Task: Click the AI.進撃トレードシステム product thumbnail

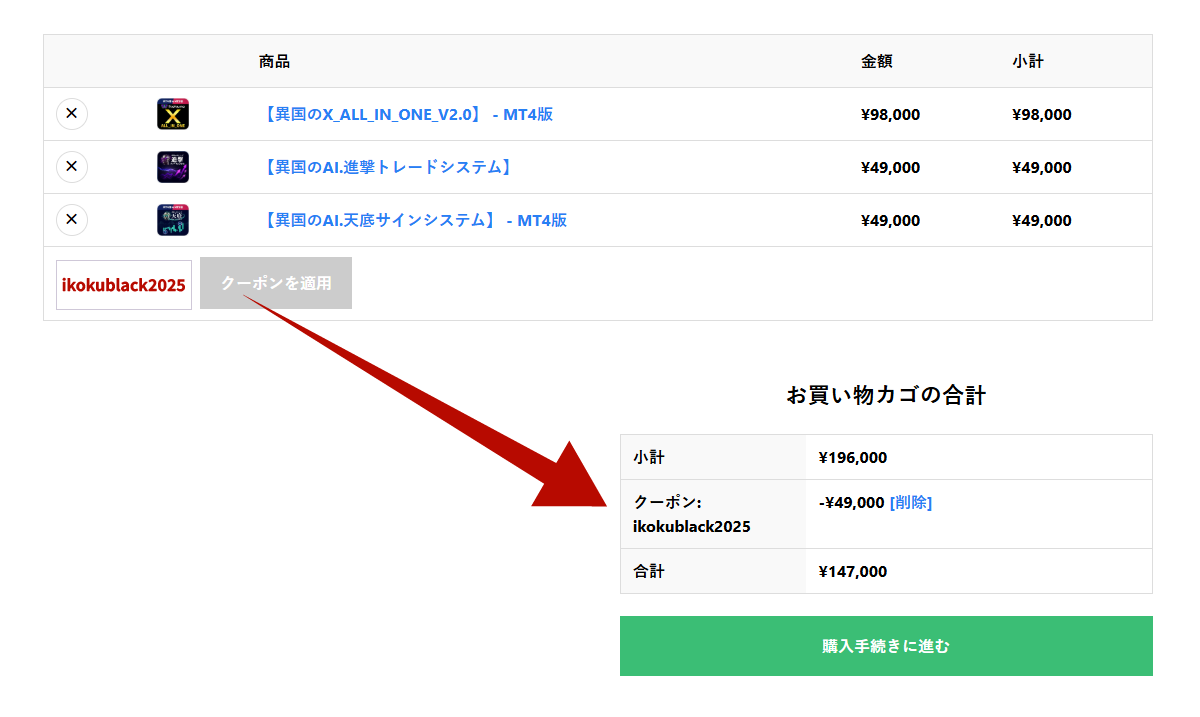Action: coord(173,167)
